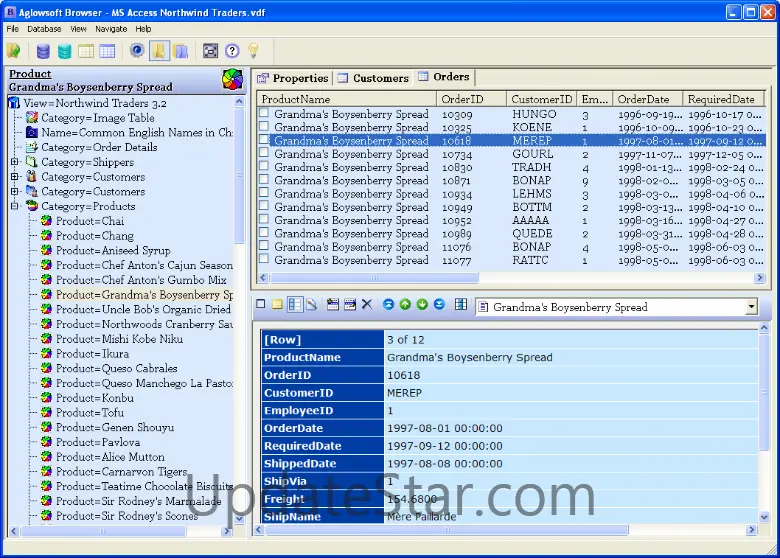The width and height of the screenshot is (780, 558).
Task: Click the yellow grid view icon in record toolbar
Action: (277, 304)
